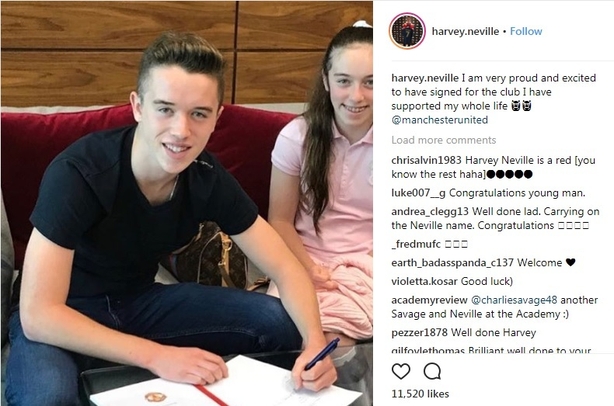
Task: Open the @manchesterunited mention link
Action: [x=440, y=120]
